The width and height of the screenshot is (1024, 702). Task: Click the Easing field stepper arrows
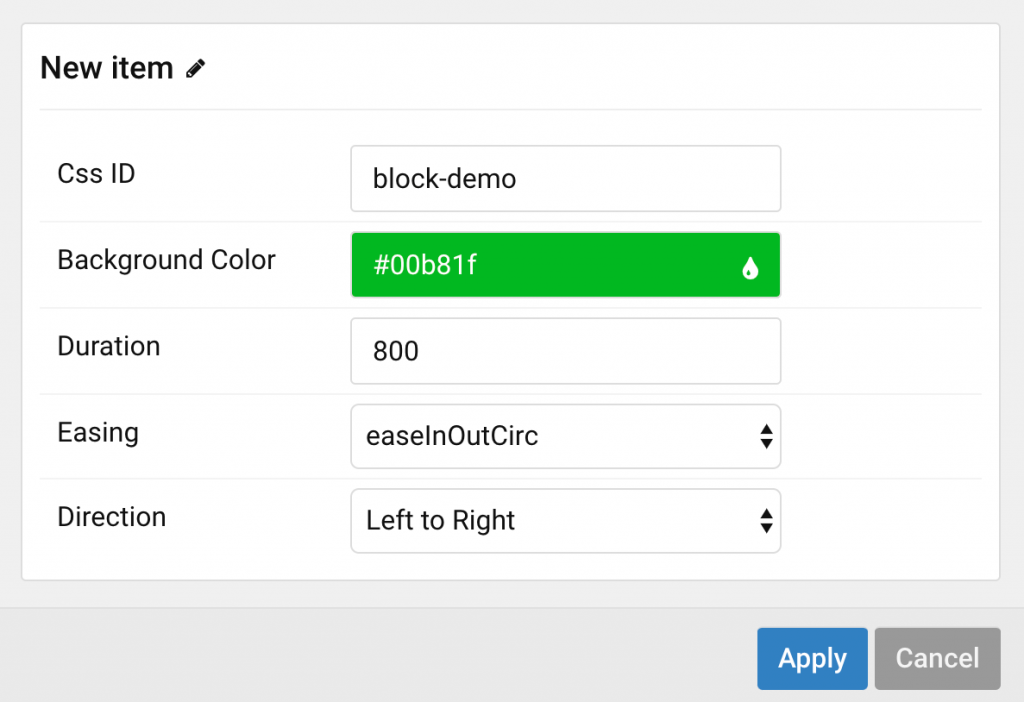click(765, 436)
